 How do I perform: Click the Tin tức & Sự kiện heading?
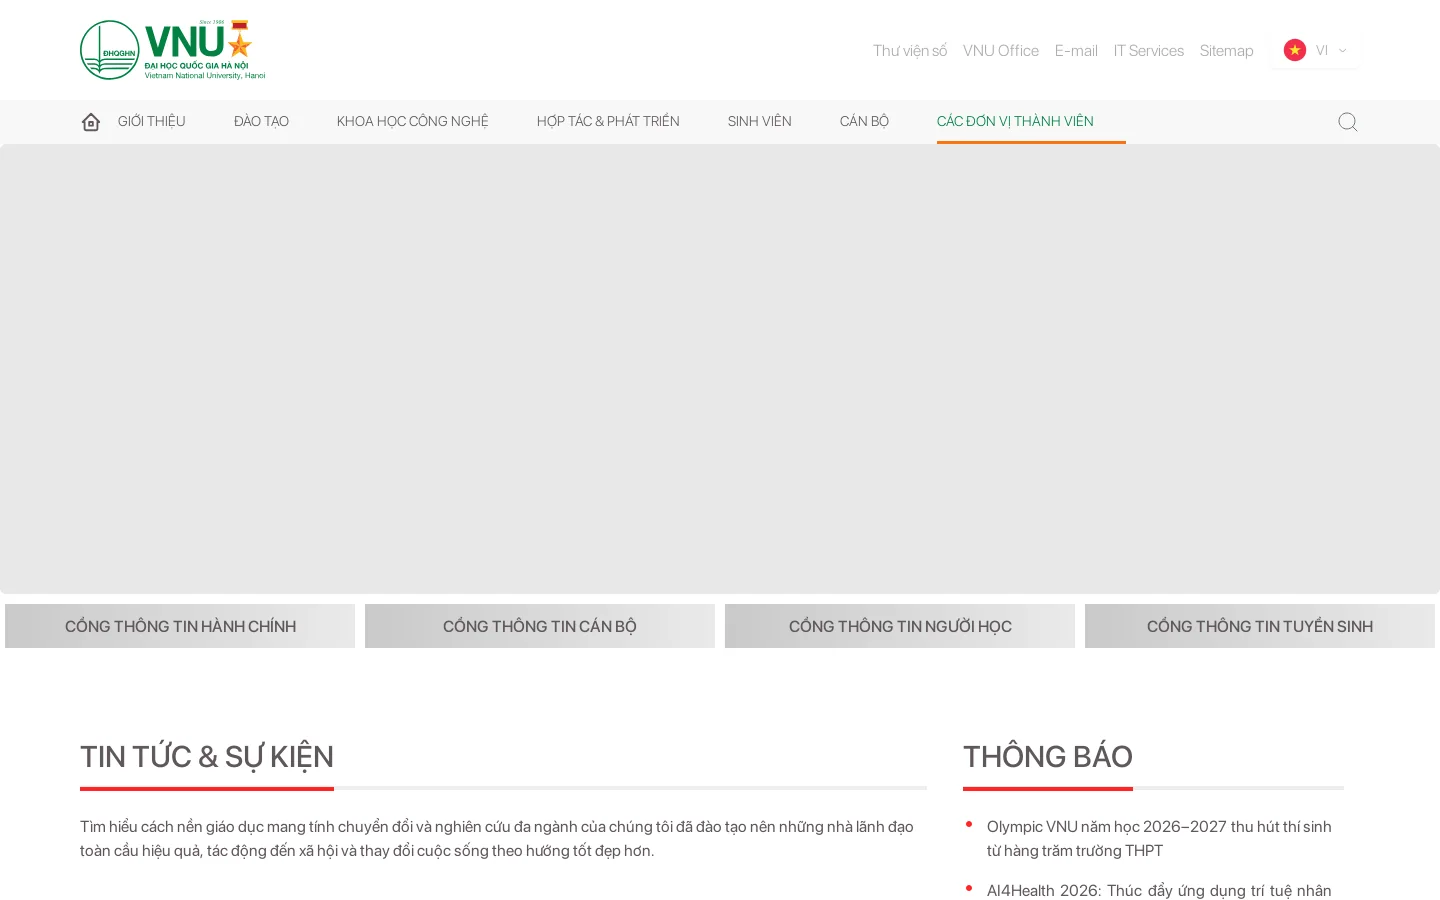click(x=207, y=757)
